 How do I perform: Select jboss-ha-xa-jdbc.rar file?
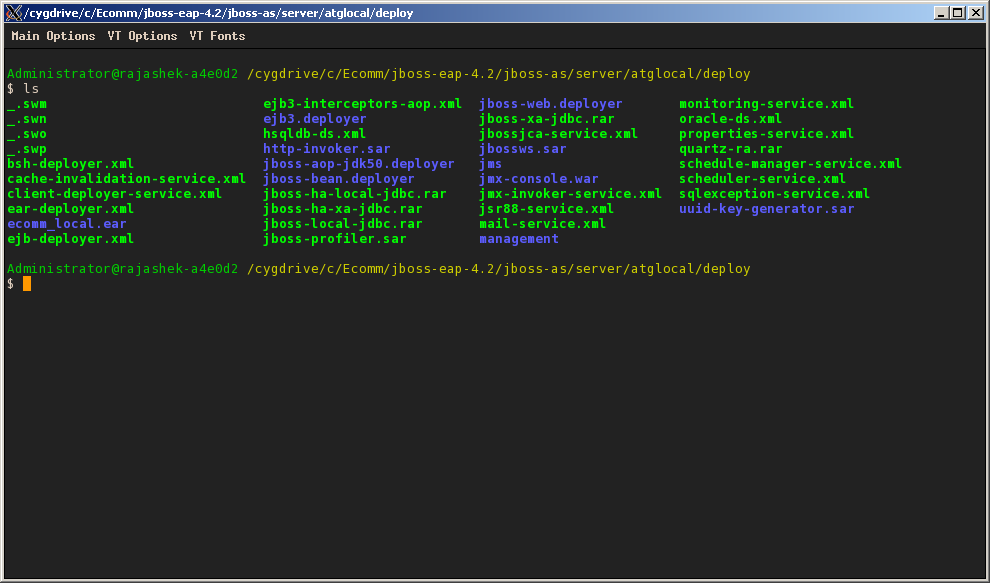click(x=343, y=209)
